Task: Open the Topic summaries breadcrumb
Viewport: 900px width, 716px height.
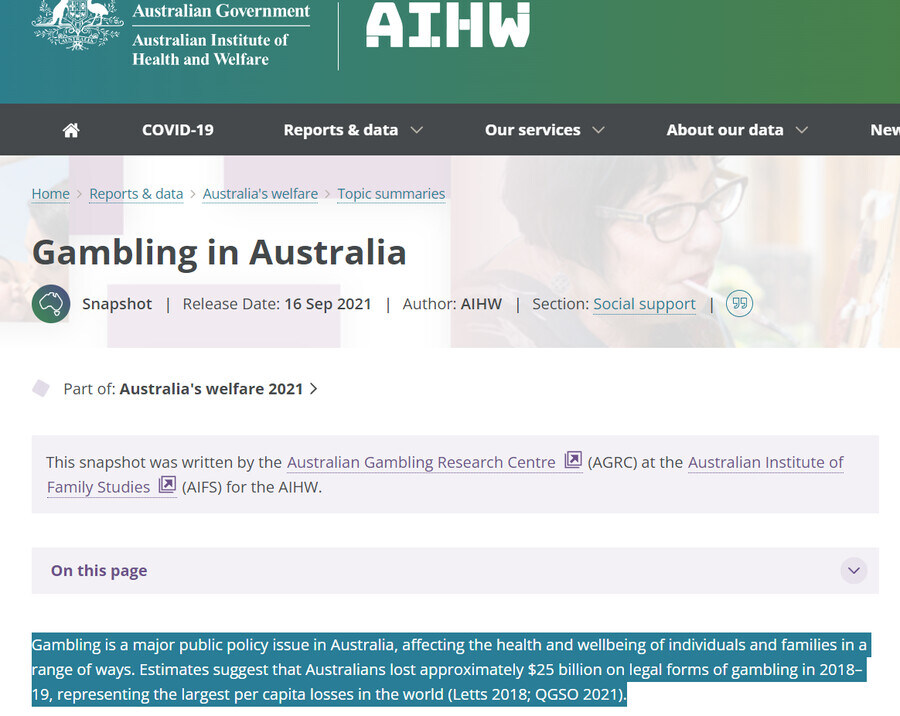Action: pyautogui.click(x=391, y=194)
